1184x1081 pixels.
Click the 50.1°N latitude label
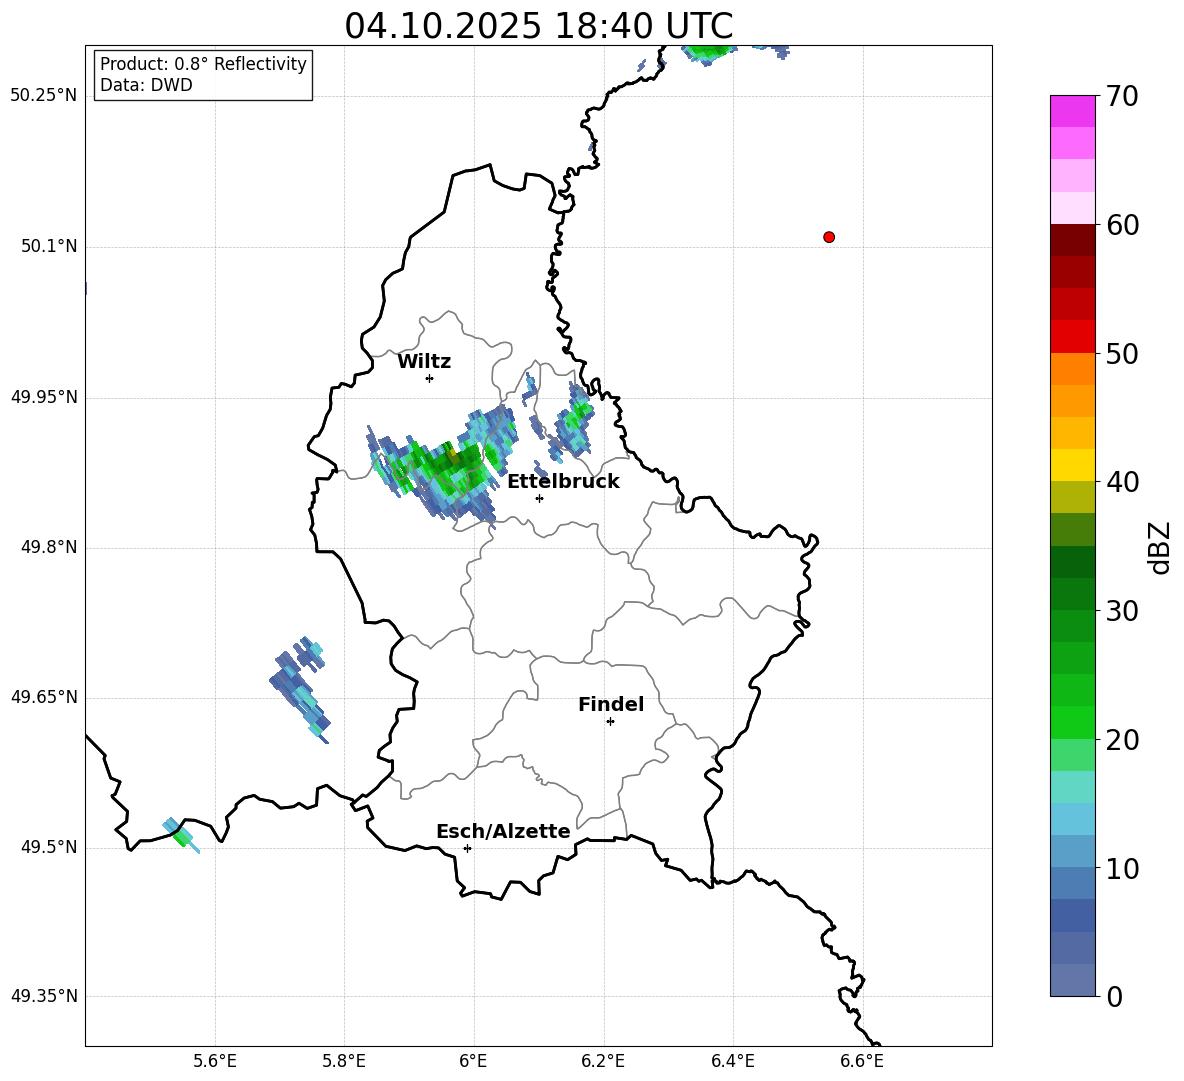click(x=48, y=246)
